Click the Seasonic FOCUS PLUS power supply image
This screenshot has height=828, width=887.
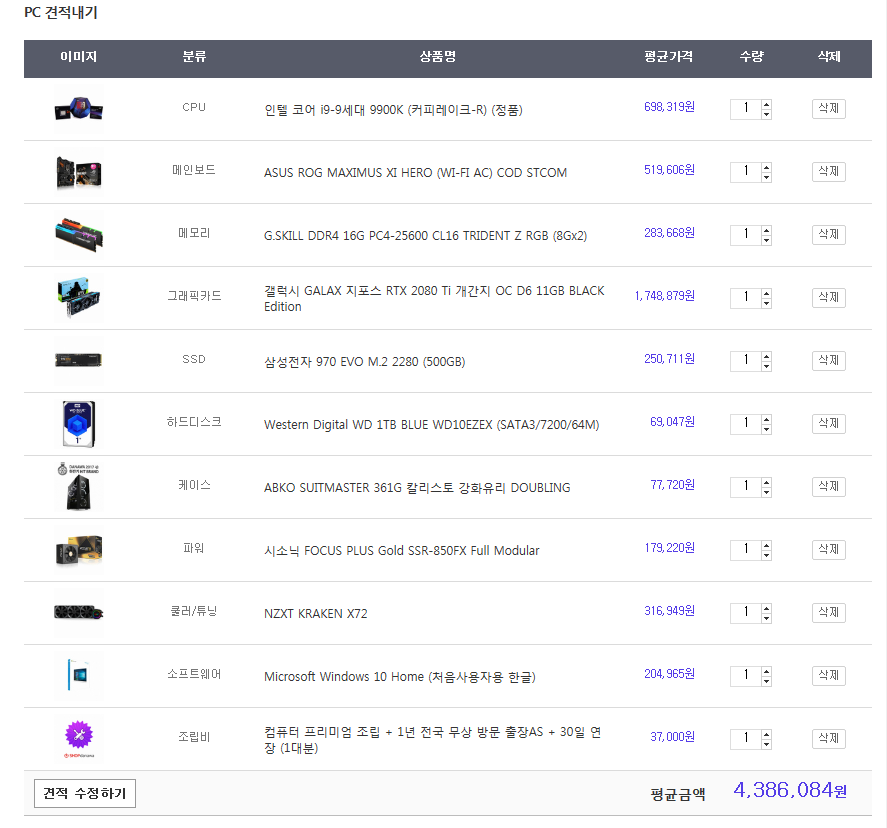[x=79, y=550]
